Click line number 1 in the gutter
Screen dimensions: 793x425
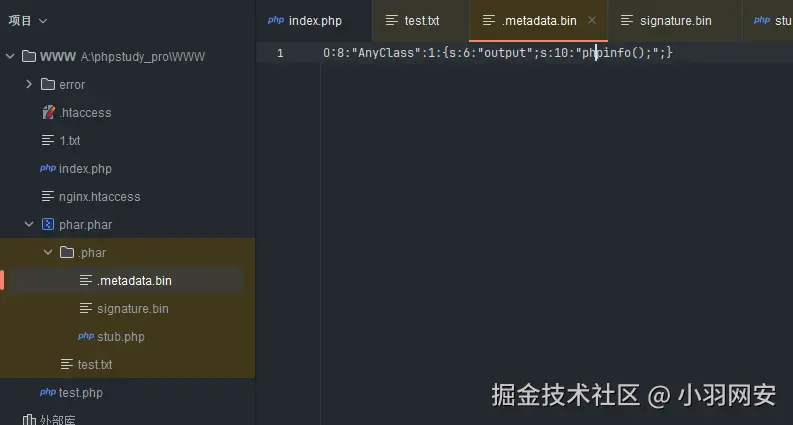click(280, 53)
